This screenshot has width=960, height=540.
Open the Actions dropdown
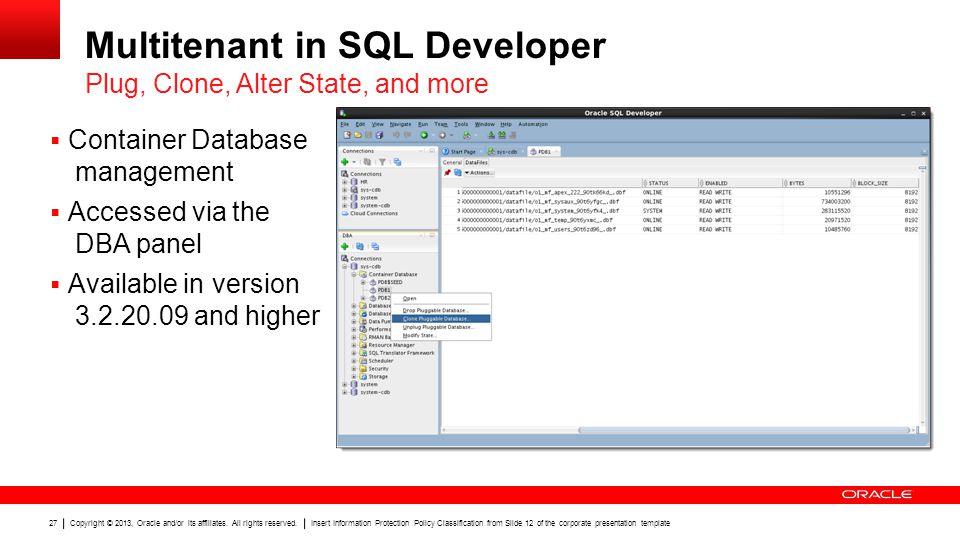pos(478,173)
